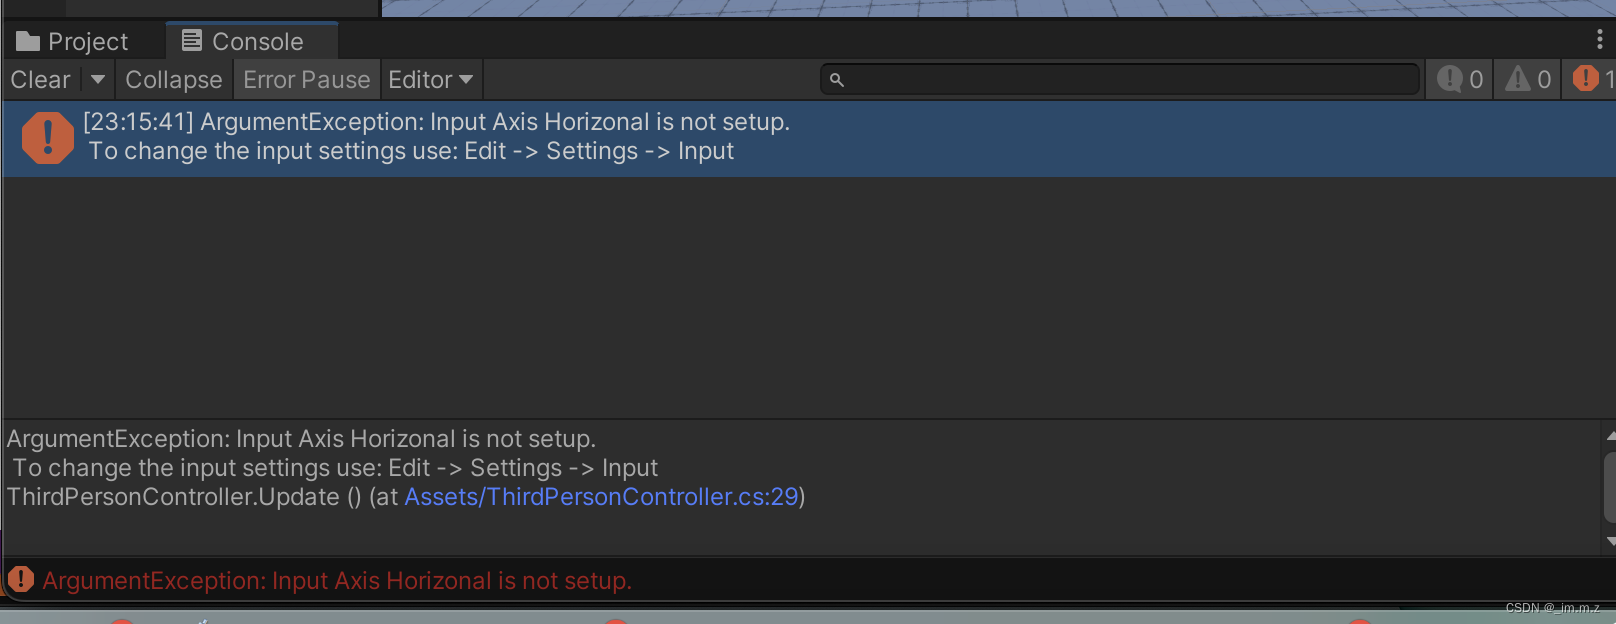Switch to the Console tab
Viewport: 1616px width, 624px height.
tap(243, 41)
